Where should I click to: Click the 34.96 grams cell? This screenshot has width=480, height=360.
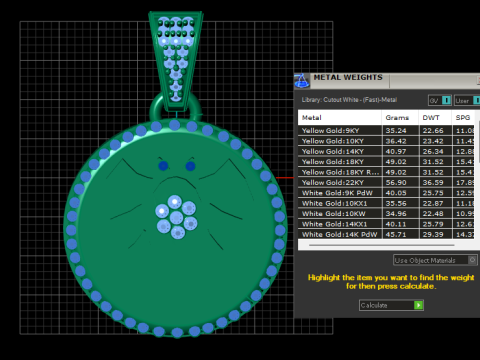[400, 214]
